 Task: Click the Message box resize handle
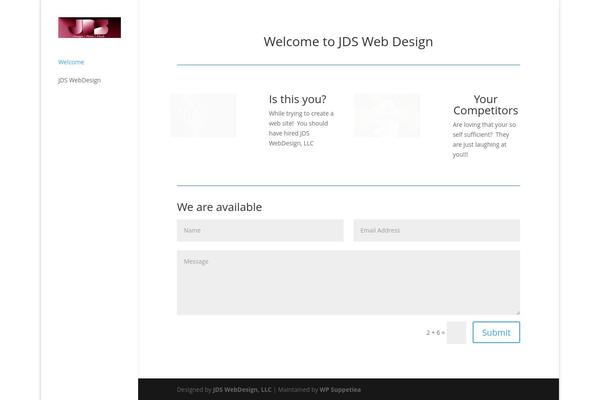click(517, 312)
